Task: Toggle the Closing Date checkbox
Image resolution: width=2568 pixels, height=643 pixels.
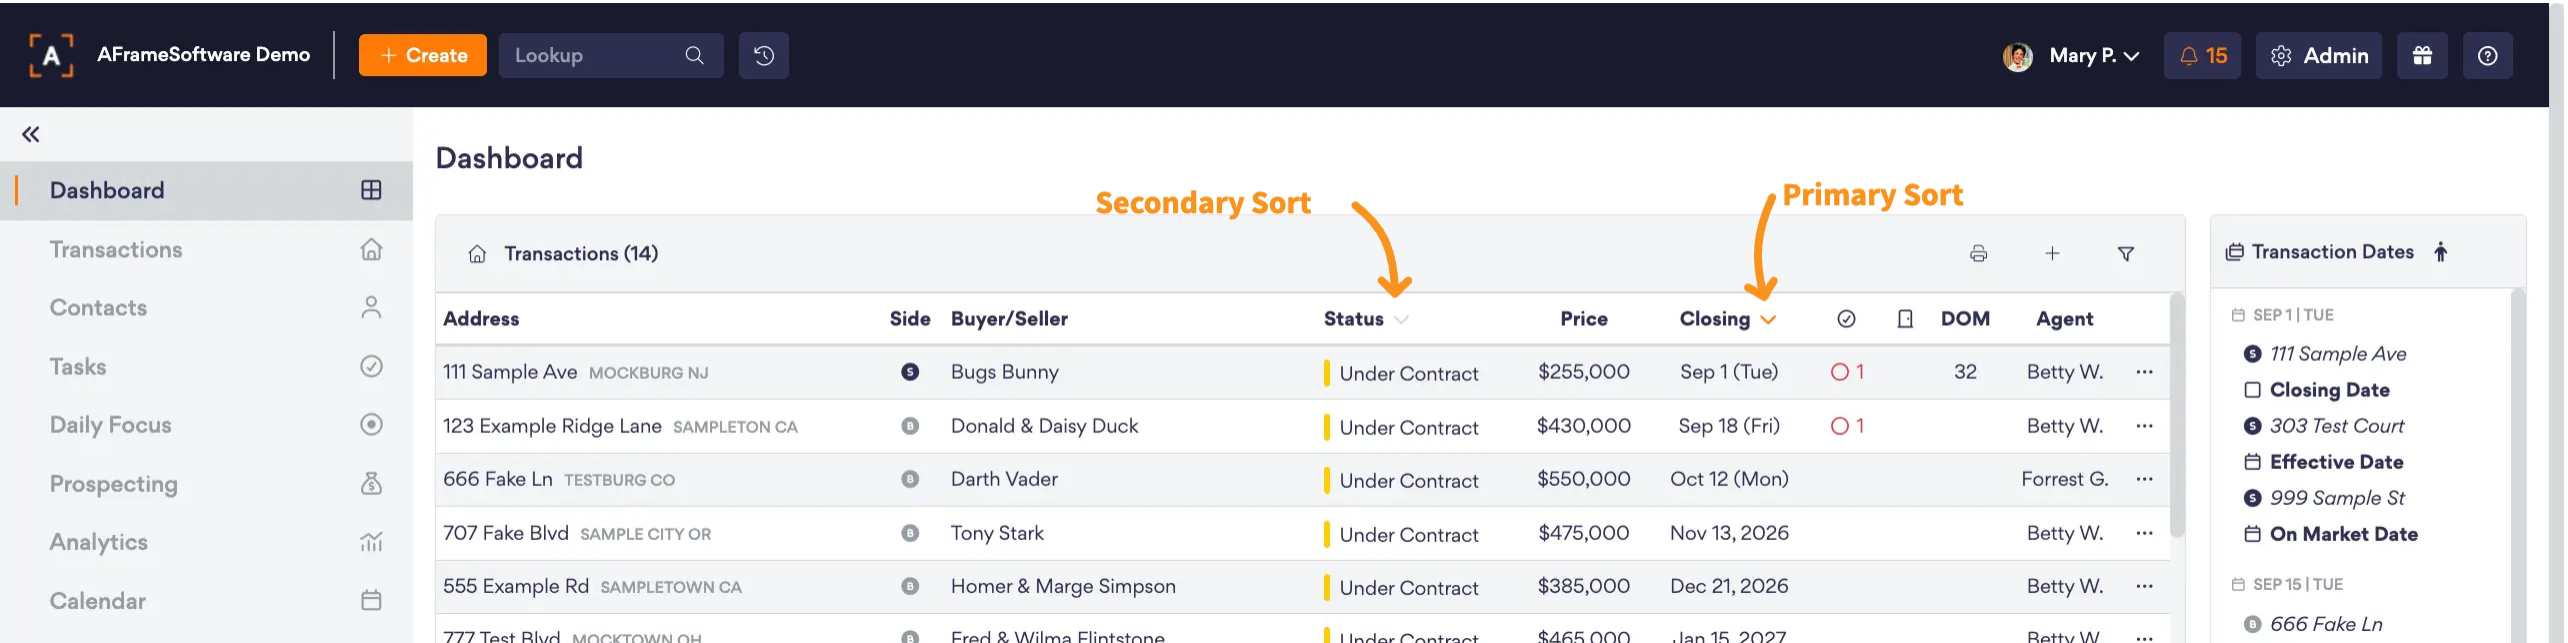Action: pyautogui.click(x=2252, y=390)
